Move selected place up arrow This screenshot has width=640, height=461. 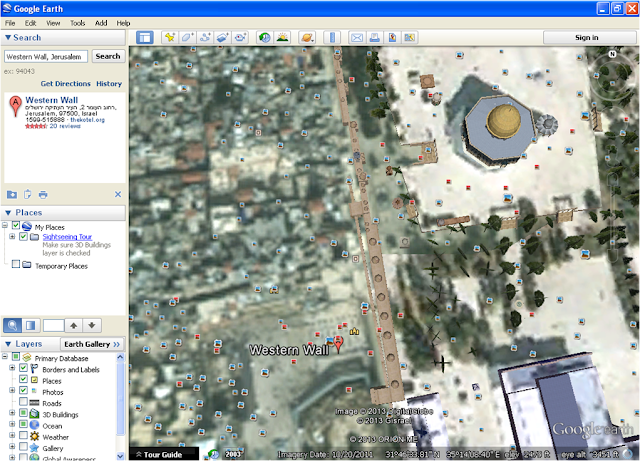point(73,325)
